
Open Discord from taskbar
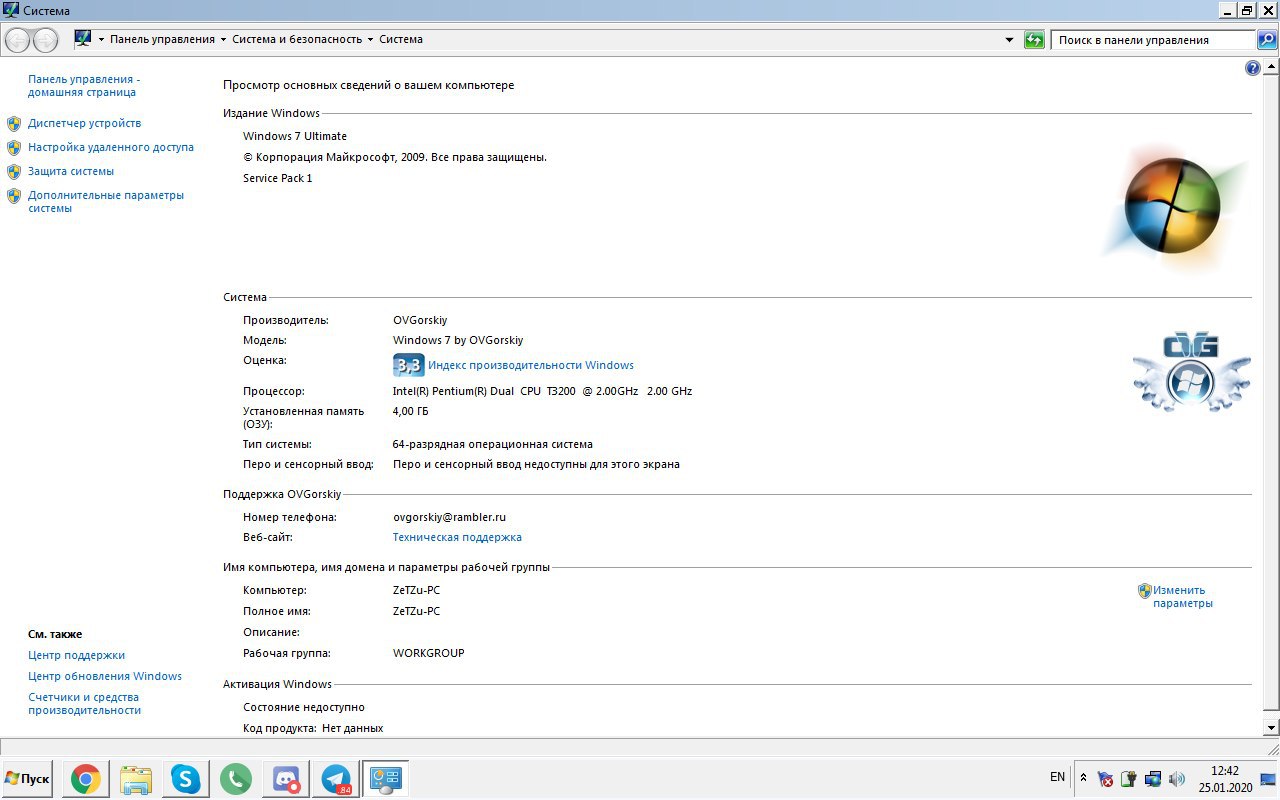pyautogui.click(x=286, y=779)
